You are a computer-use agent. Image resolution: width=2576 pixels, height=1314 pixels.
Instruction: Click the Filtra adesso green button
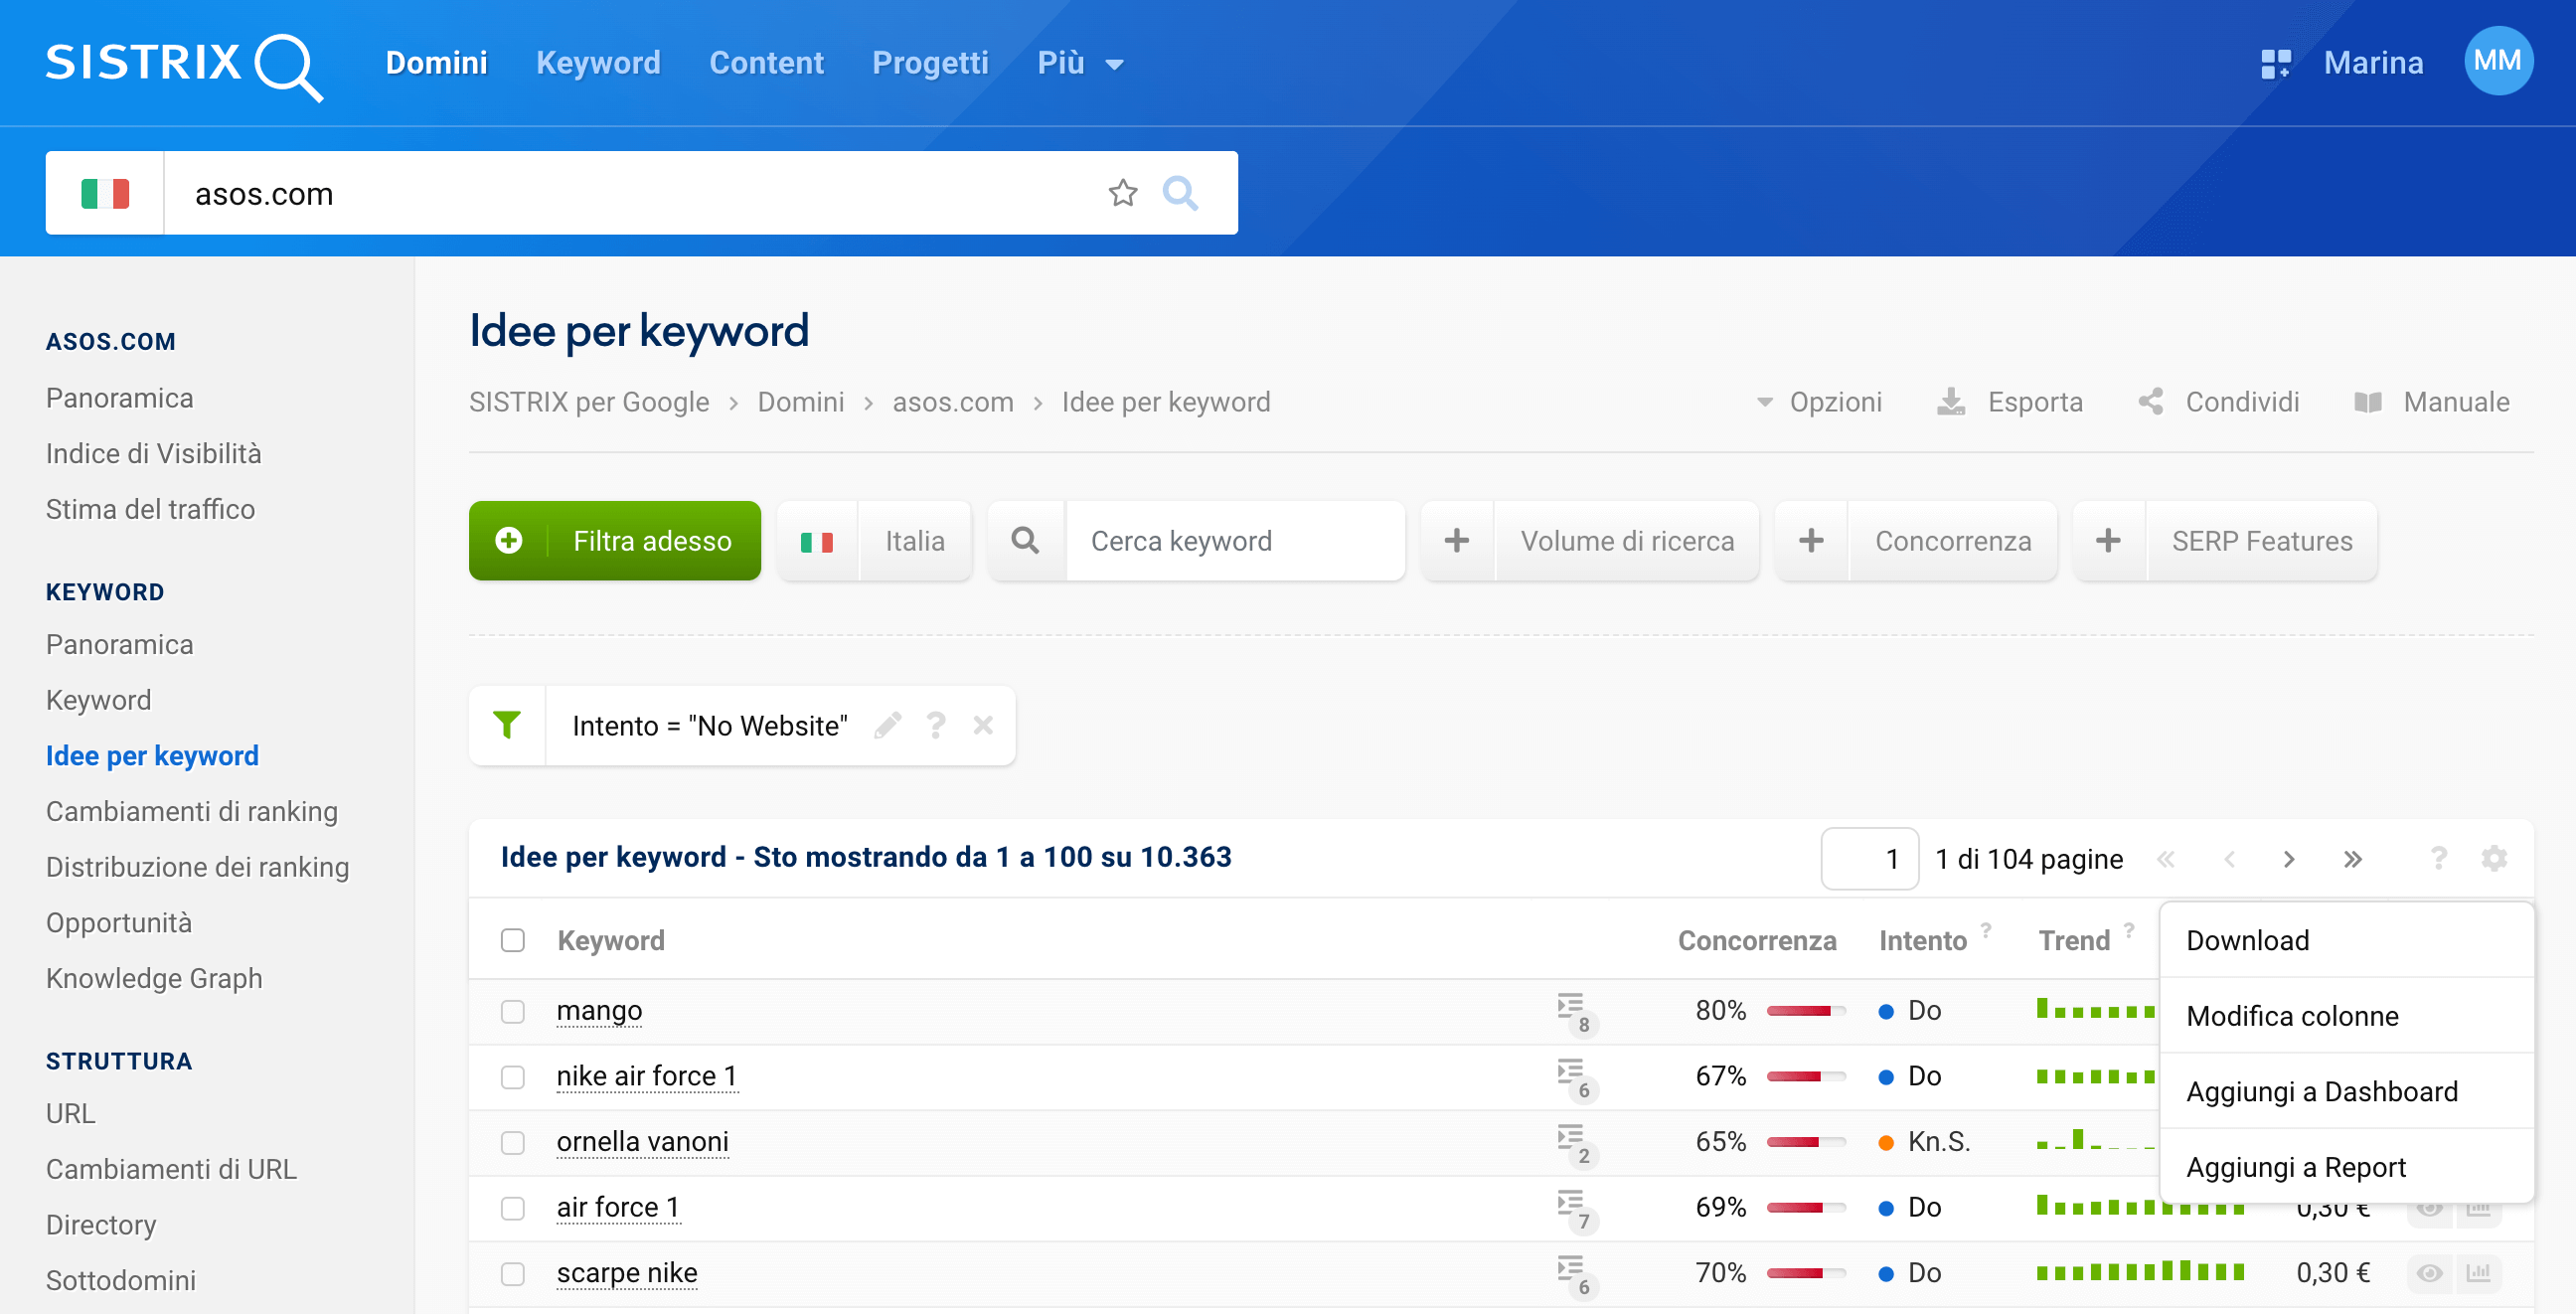pos(613,542)
